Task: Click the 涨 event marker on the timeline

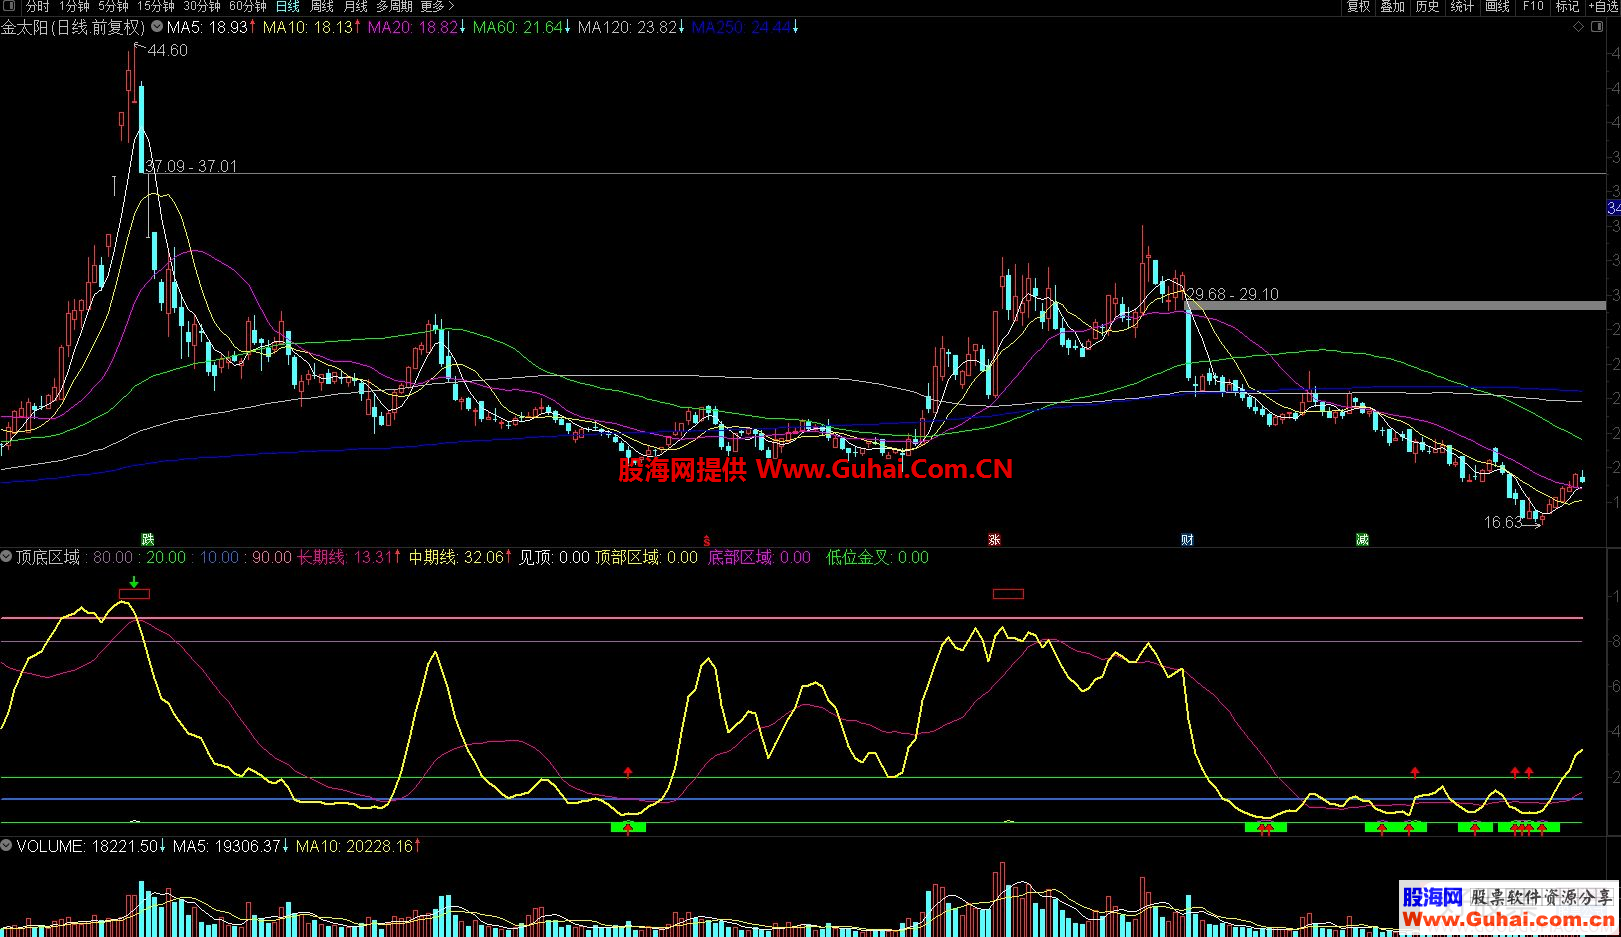Action: [994, 540]
